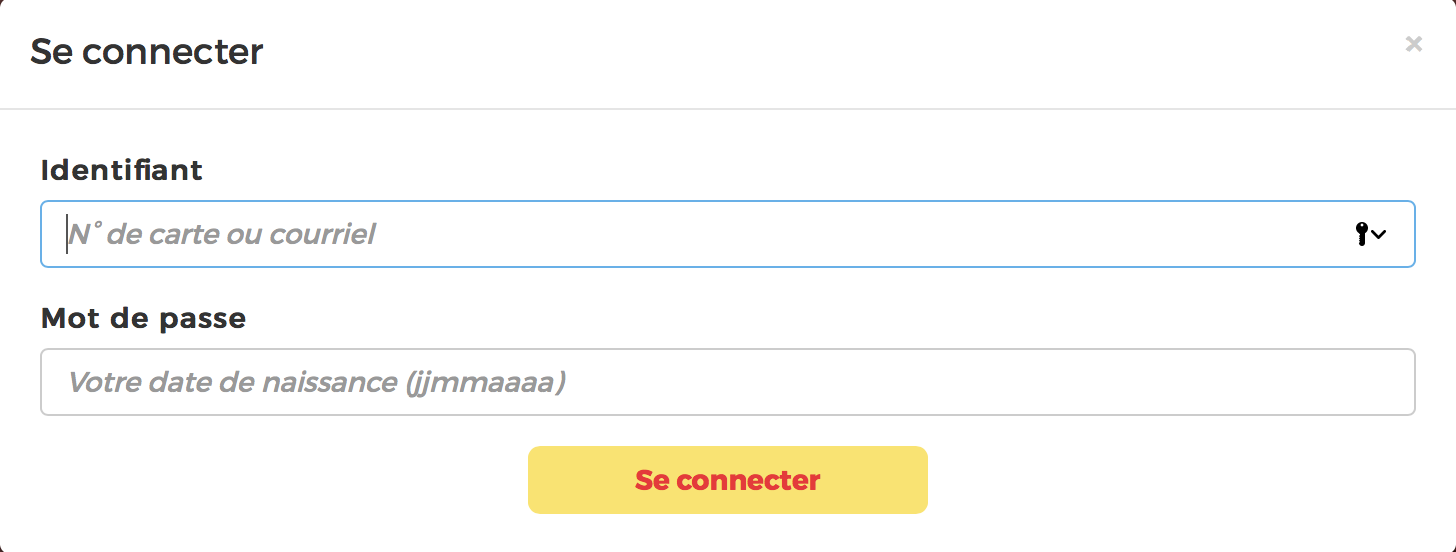Show saved logins using the key icon

pos(1362,234)
